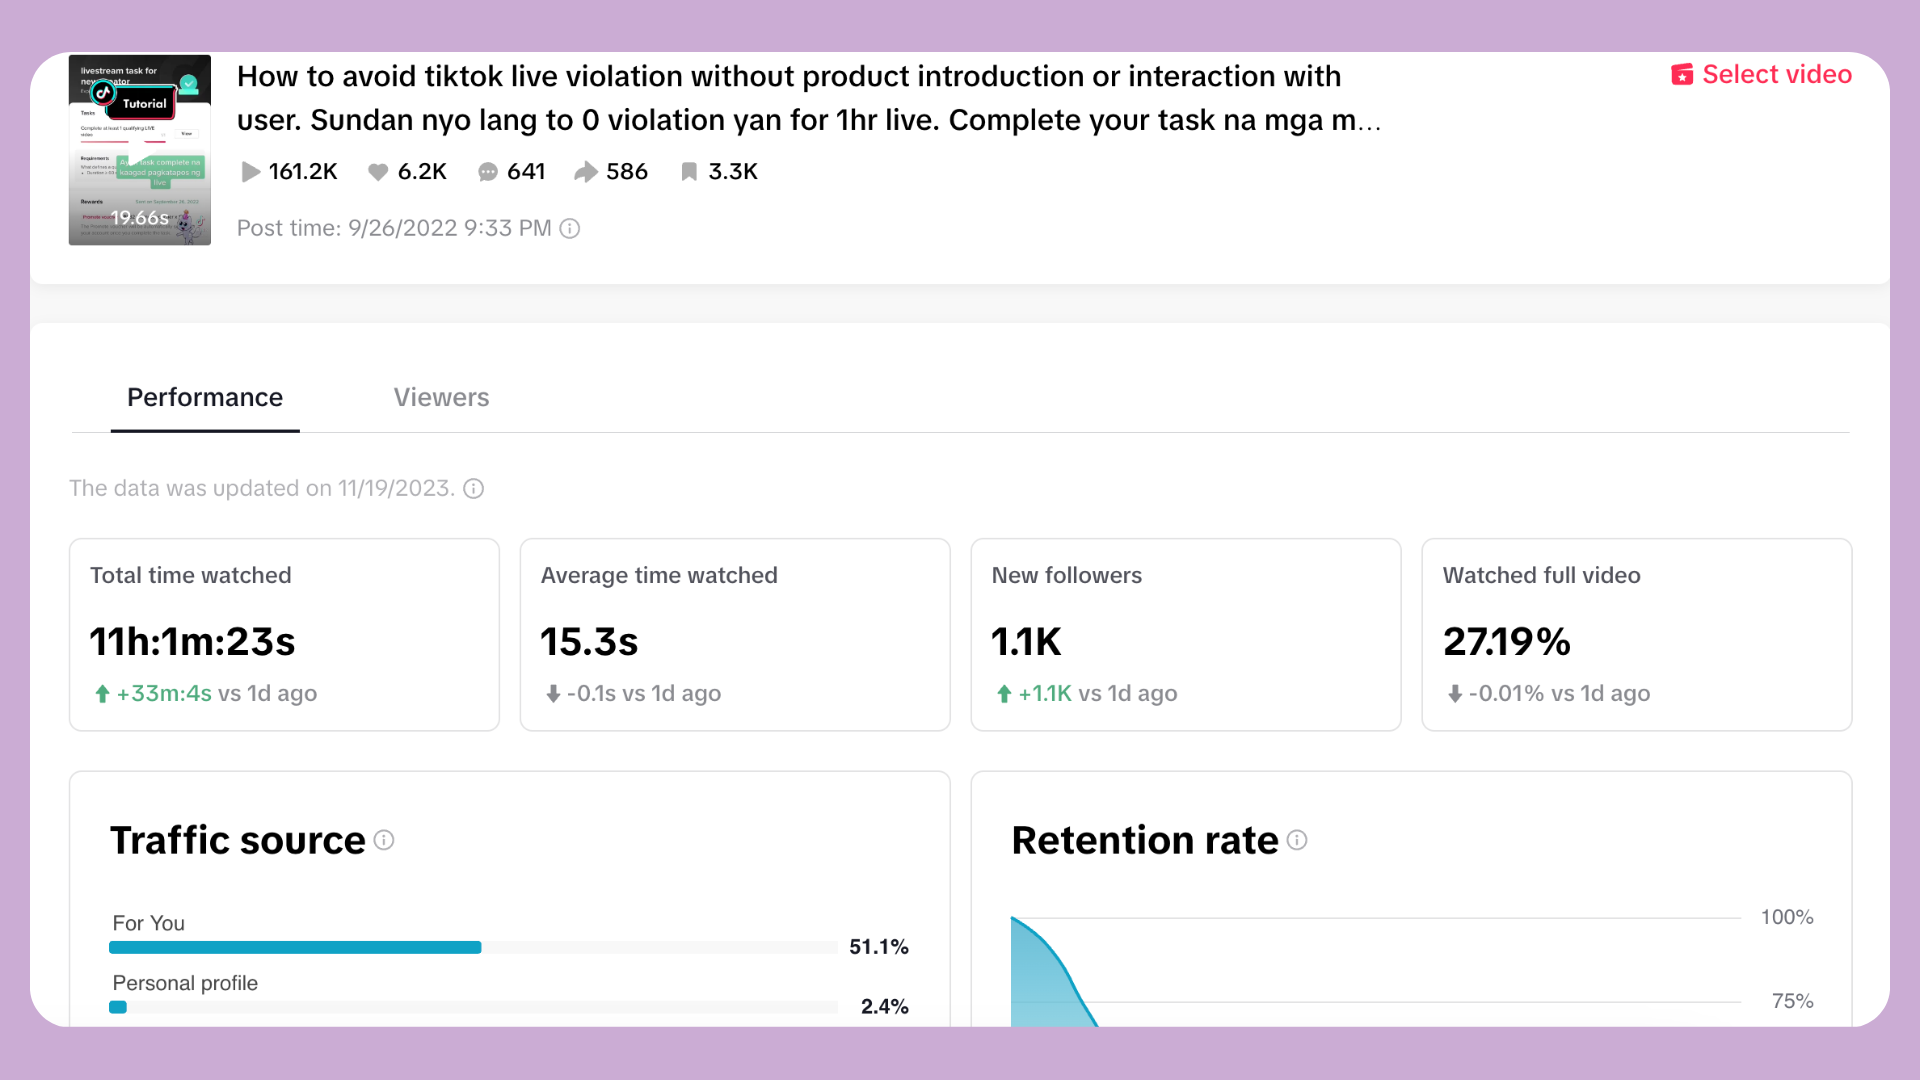Click the Personal profile traffic bar
The width and height of the screenshot is (1920, 1080).
coord(119,1007)
